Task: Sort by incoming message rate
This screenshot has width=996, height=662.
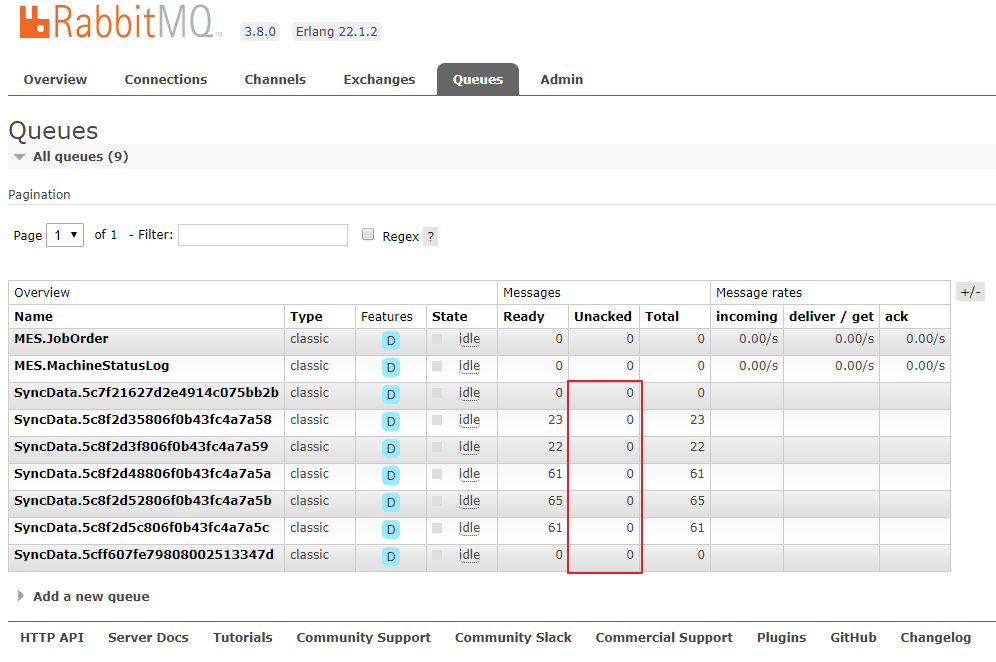Action: pos(746,316)
